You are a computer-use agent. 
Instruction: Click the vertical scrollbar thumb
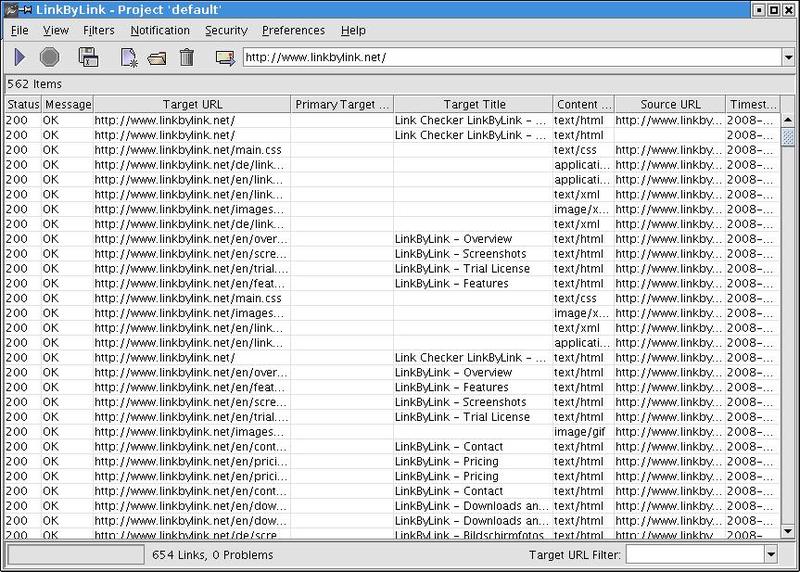pyautogui.click(x=788, y=136)
